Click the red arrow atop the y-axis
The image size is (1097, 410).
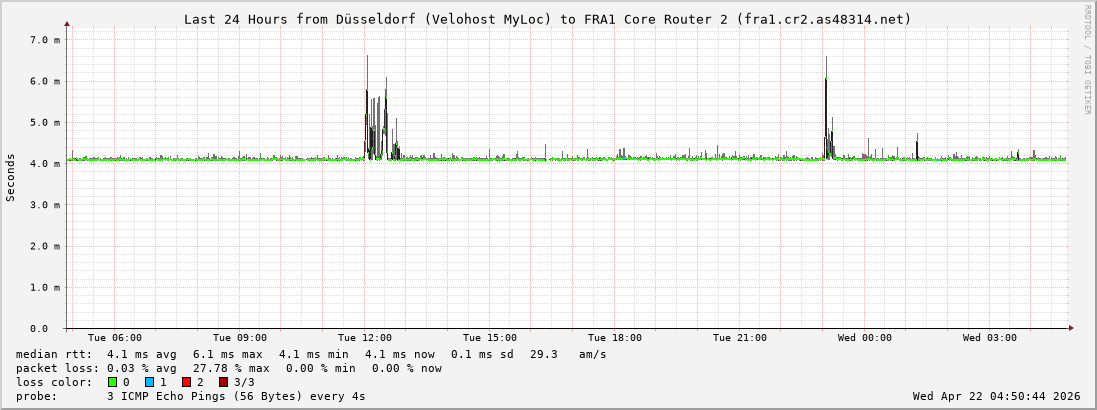pyautogui.click(x=67, y=23)
